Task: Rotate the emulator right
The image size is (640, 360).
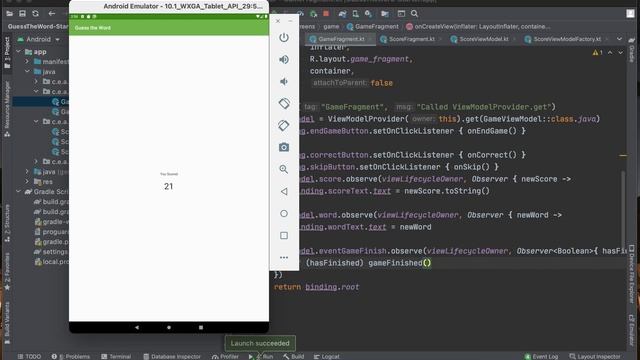Action: 284,125
